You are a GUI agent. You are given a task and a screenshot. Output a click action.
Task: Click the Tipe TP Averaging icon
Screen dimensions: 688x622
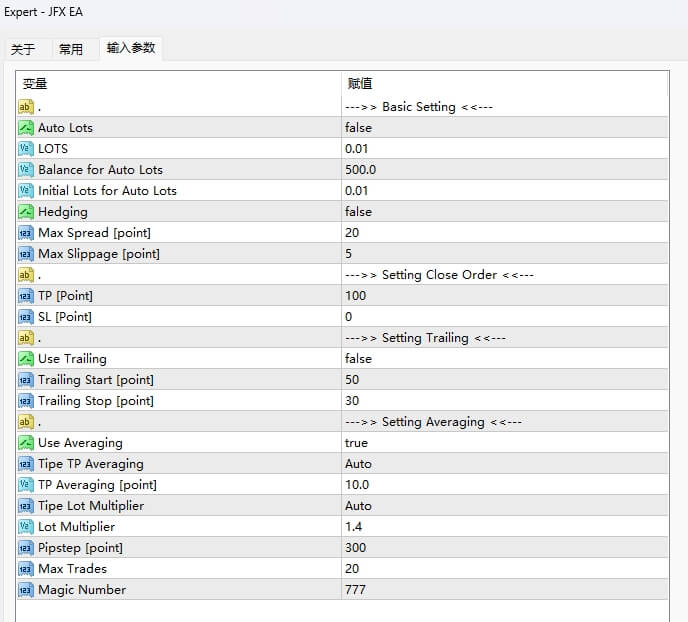click(26, 464)
